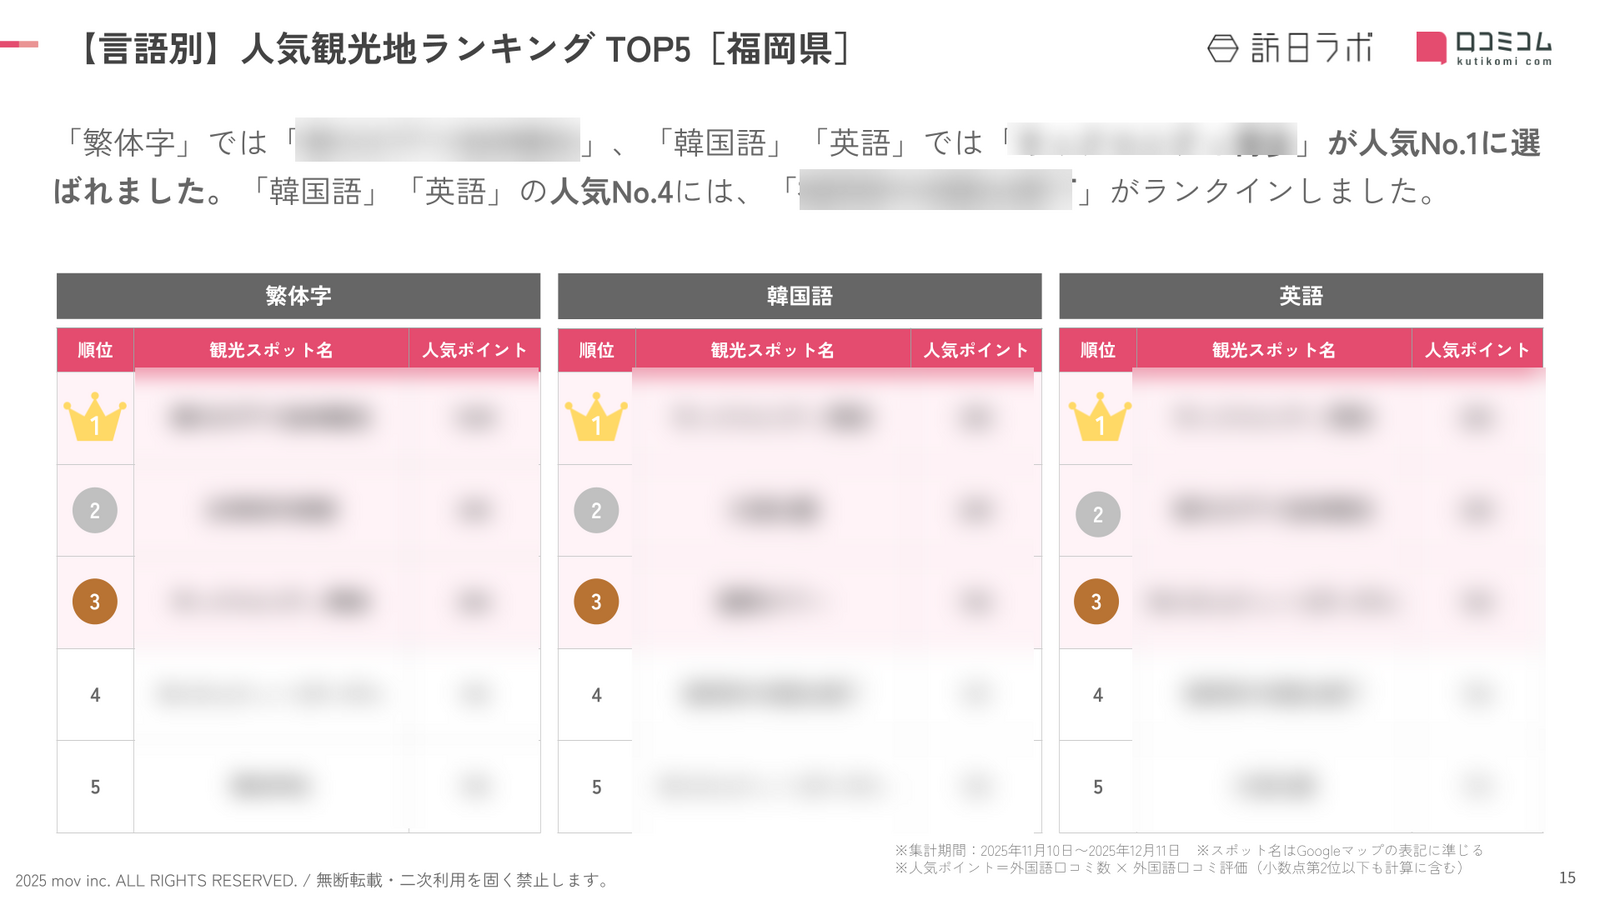Click the page number 15

click(1567, 878)
